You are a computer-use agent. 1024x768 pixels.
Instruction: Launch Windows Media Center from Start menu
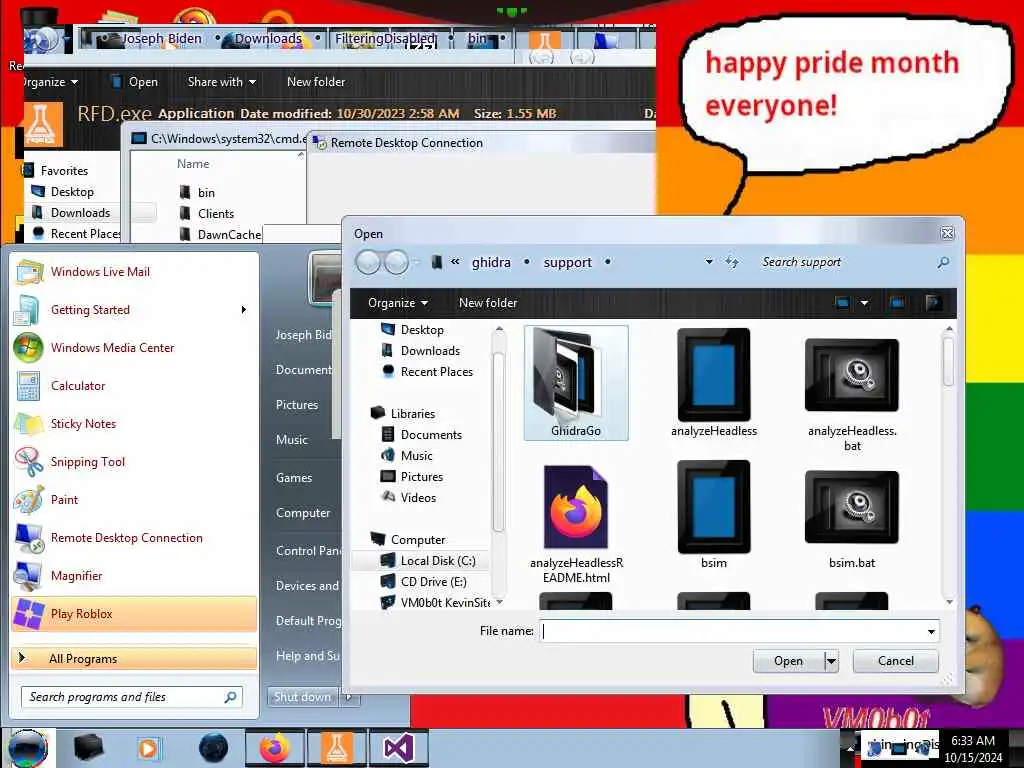point(134,347)
